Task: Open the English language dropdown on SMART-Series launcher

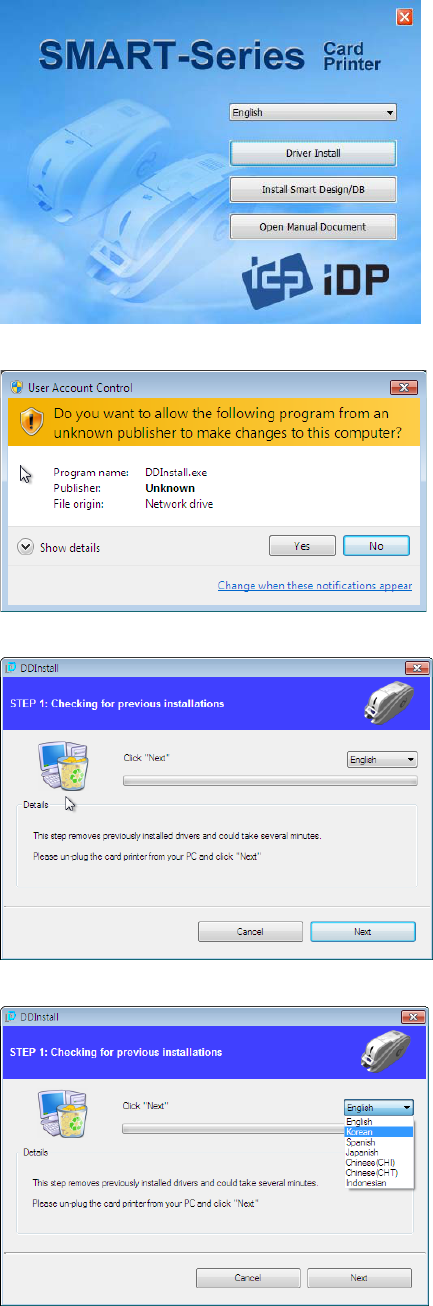Action: (x=313, y=113)
